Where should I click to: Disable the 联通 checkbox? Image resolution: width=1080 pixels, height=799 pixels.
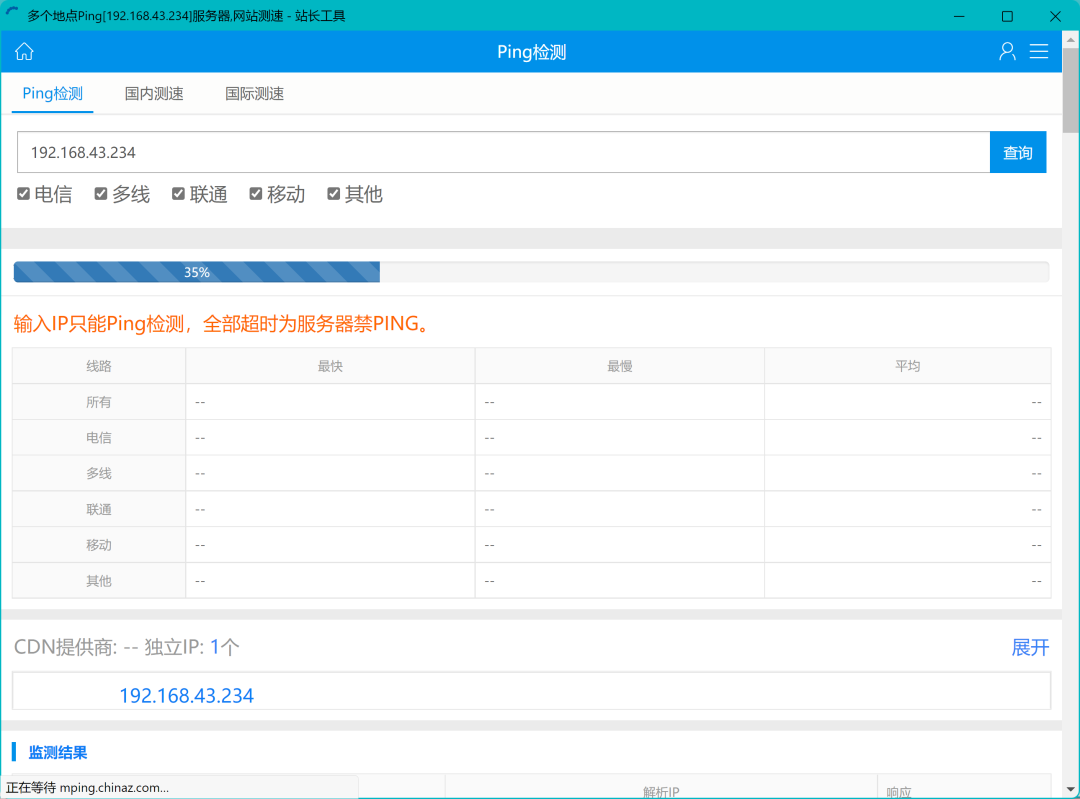179,194
